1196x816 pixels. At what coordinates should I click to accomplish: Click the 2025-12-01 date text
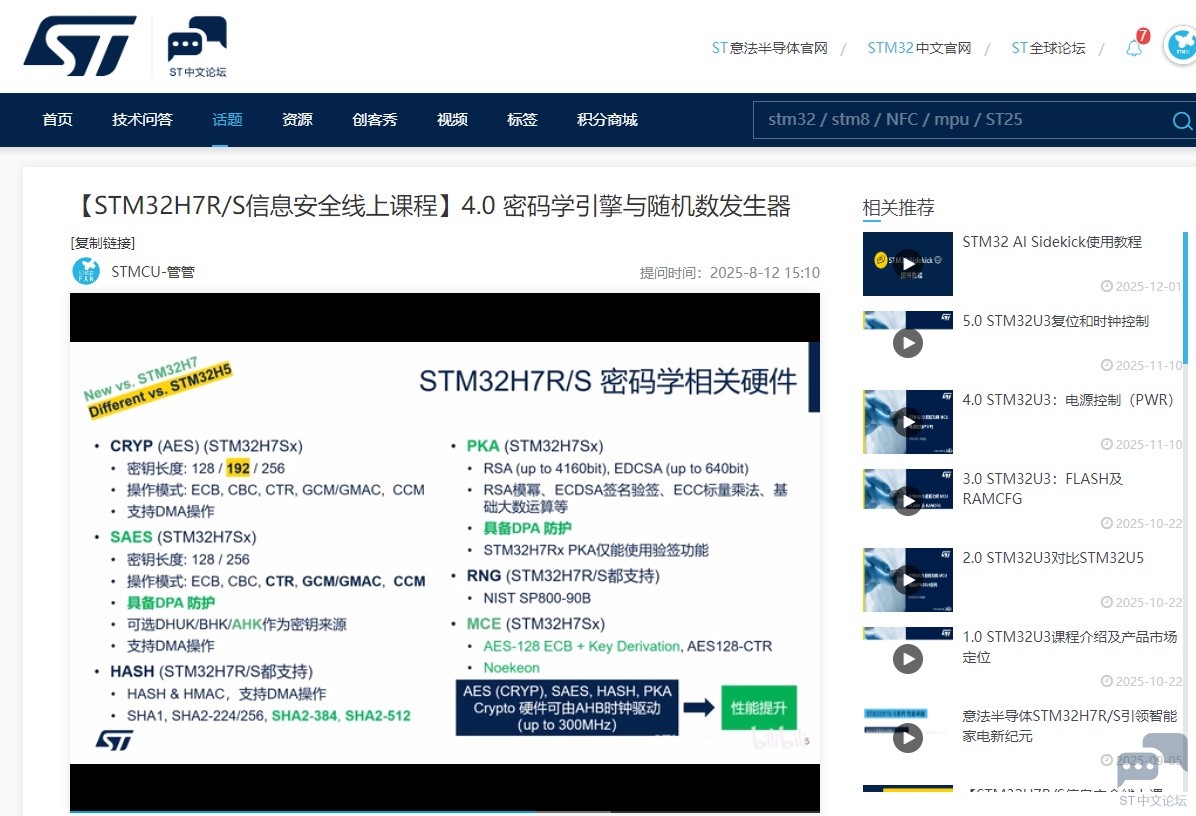click(1147, 287)
